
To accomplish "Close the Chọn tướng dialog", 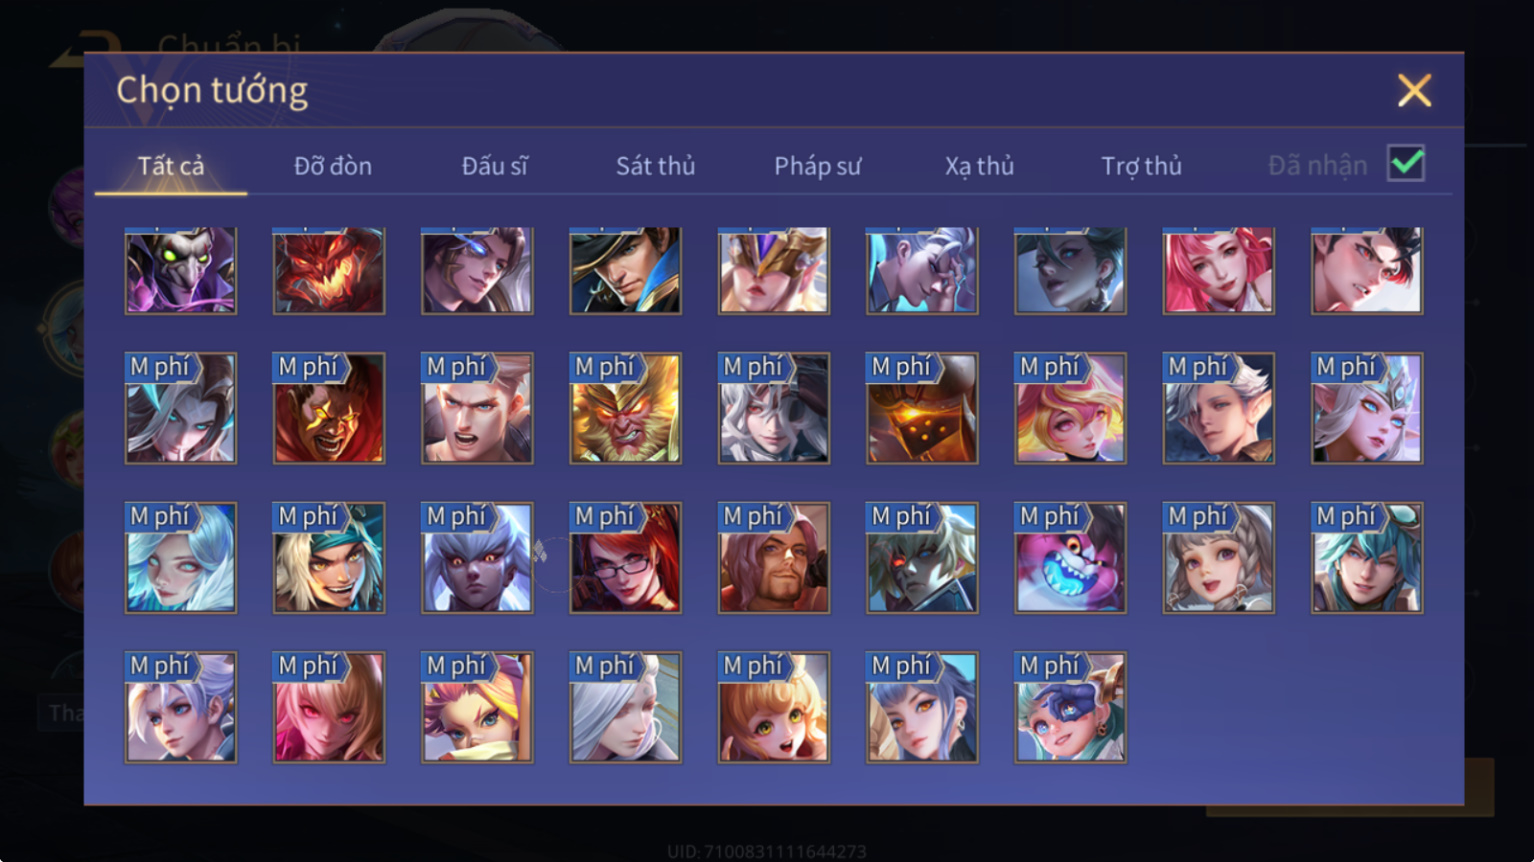I will 1414,91.
